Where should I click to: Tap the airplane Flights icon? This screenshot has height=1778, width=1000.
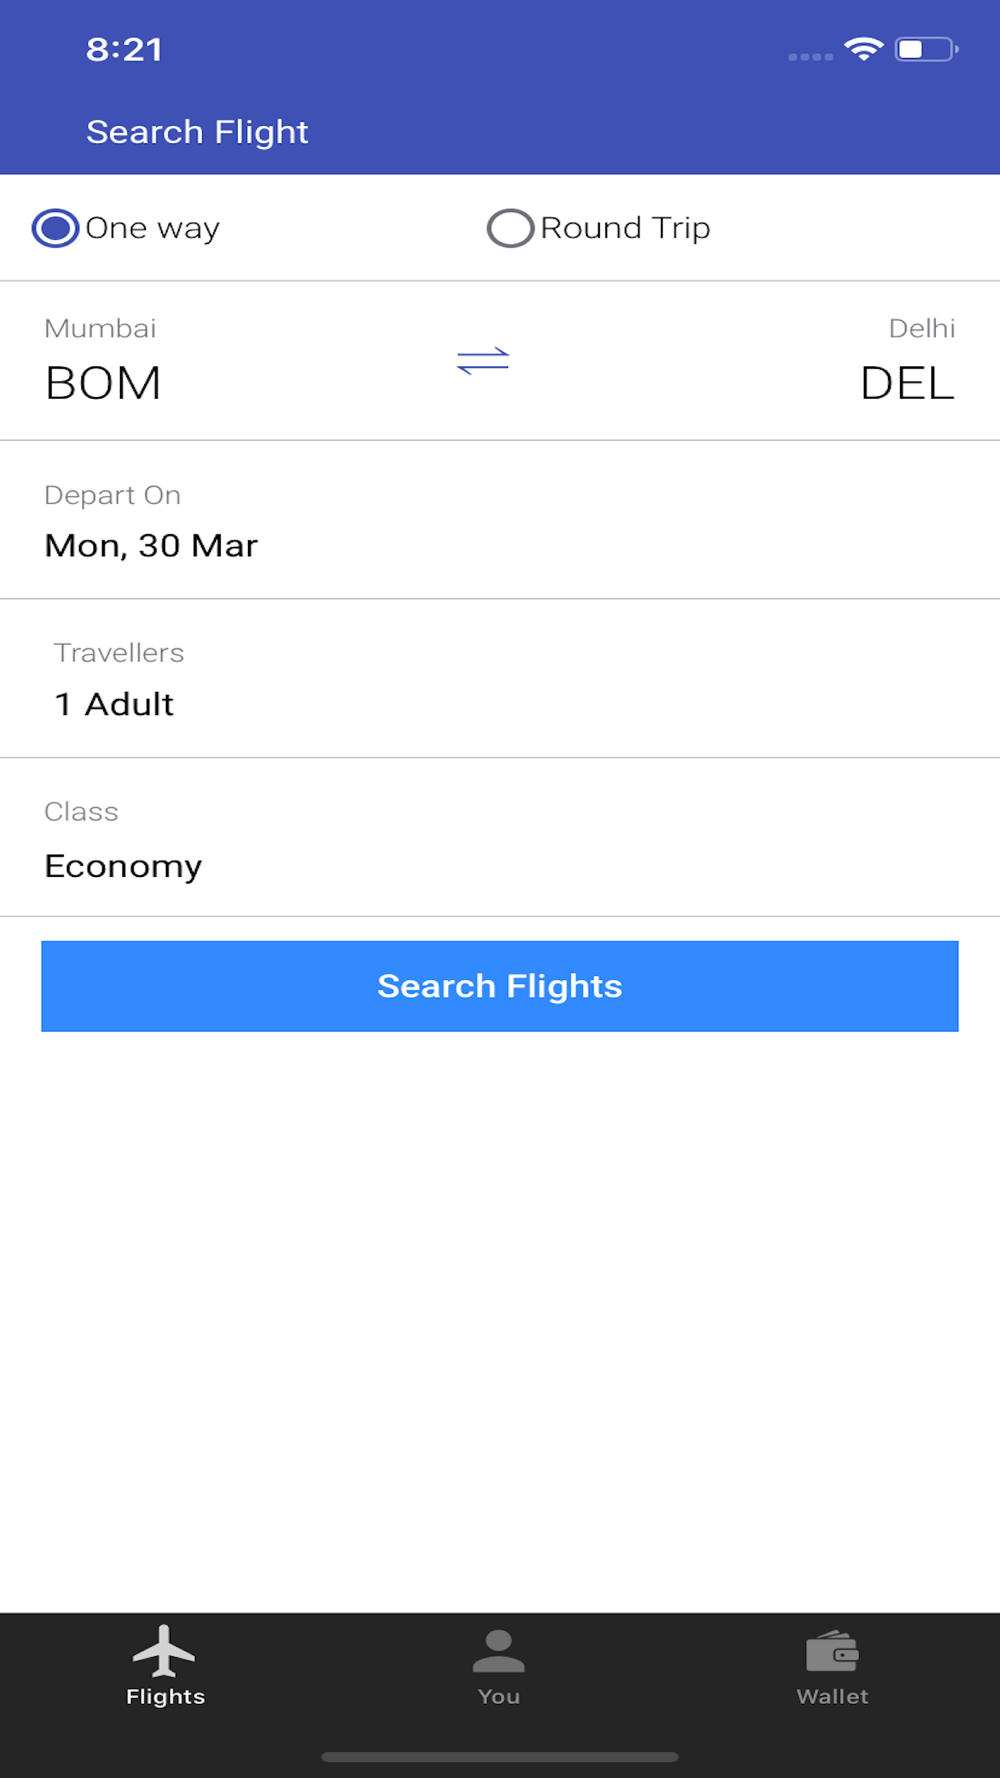(164, 1651)
